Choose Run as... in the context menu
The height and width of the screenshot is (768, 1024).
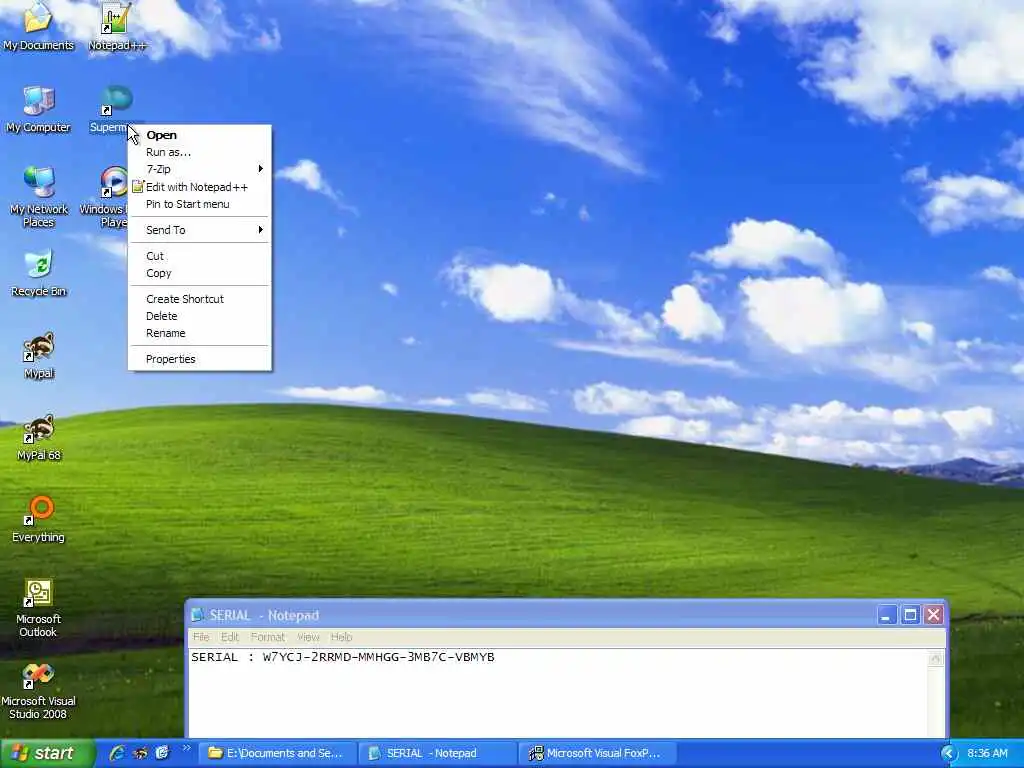tap(199, 152)
